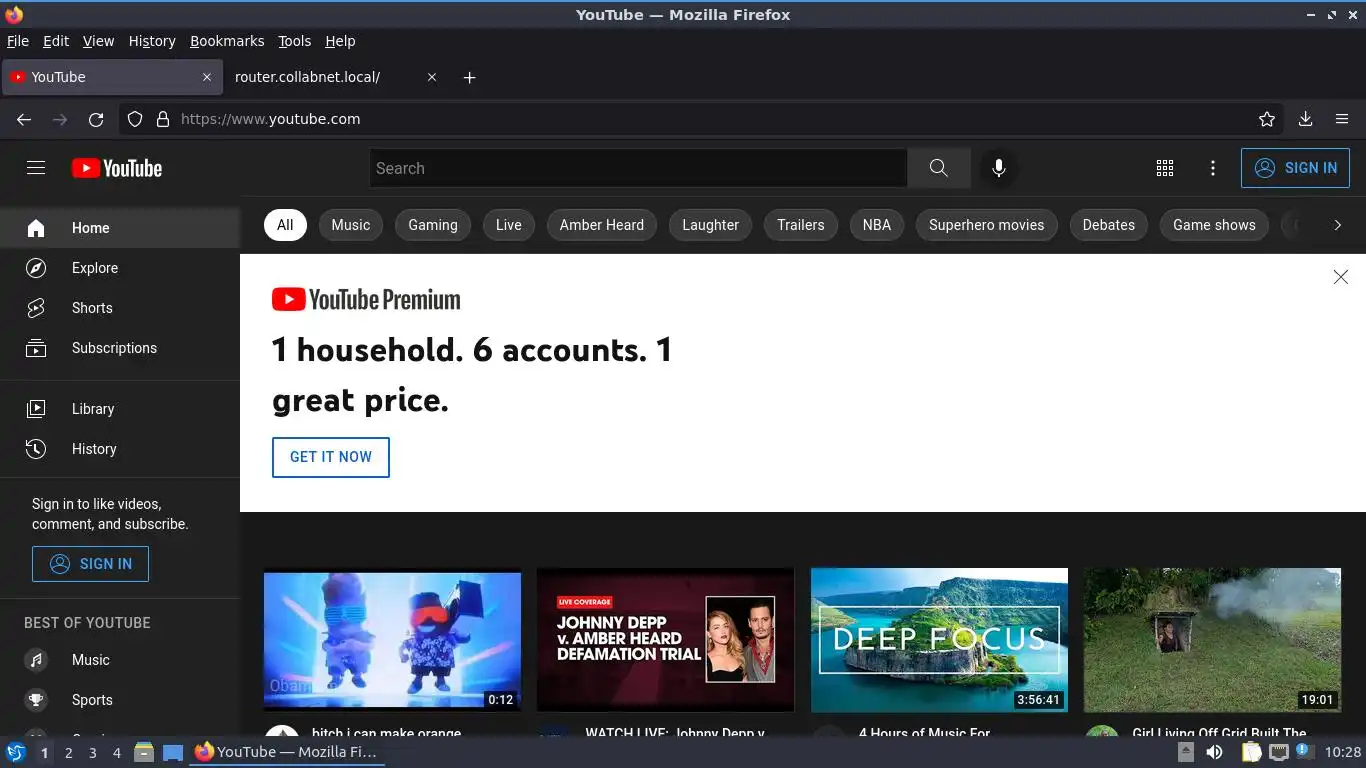Click the YouTube logo
This screenshot has height=768, width=1366.
coord(117,168)
